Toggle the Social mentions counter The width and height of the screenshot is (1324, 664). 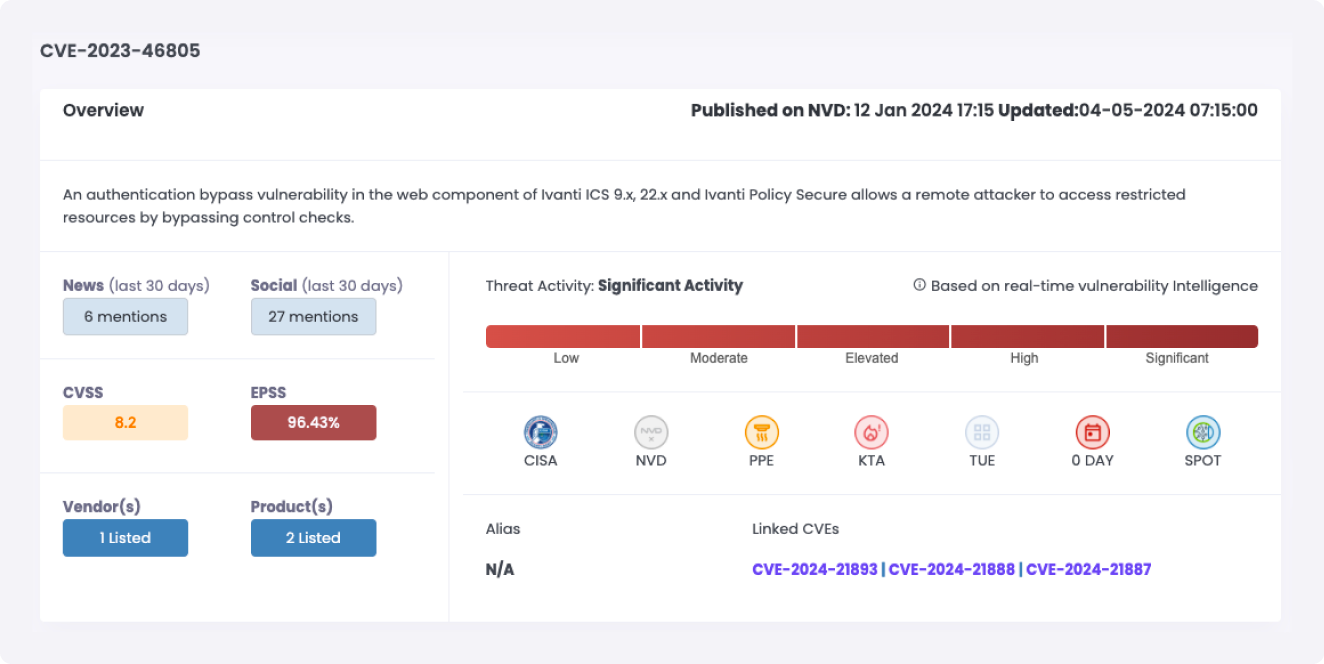[313, 316]
